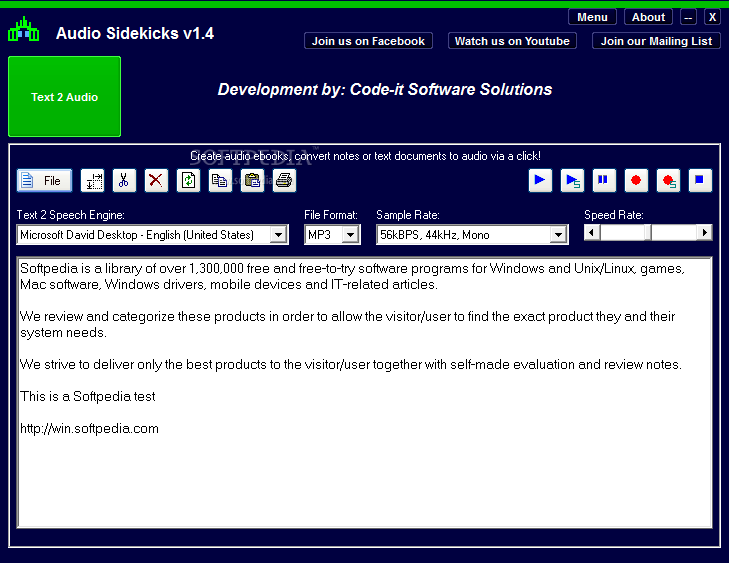The image size is (729, 563).
Task: Click the Audio Sidekicks logo icon
Action: click(x=24, y=30)
